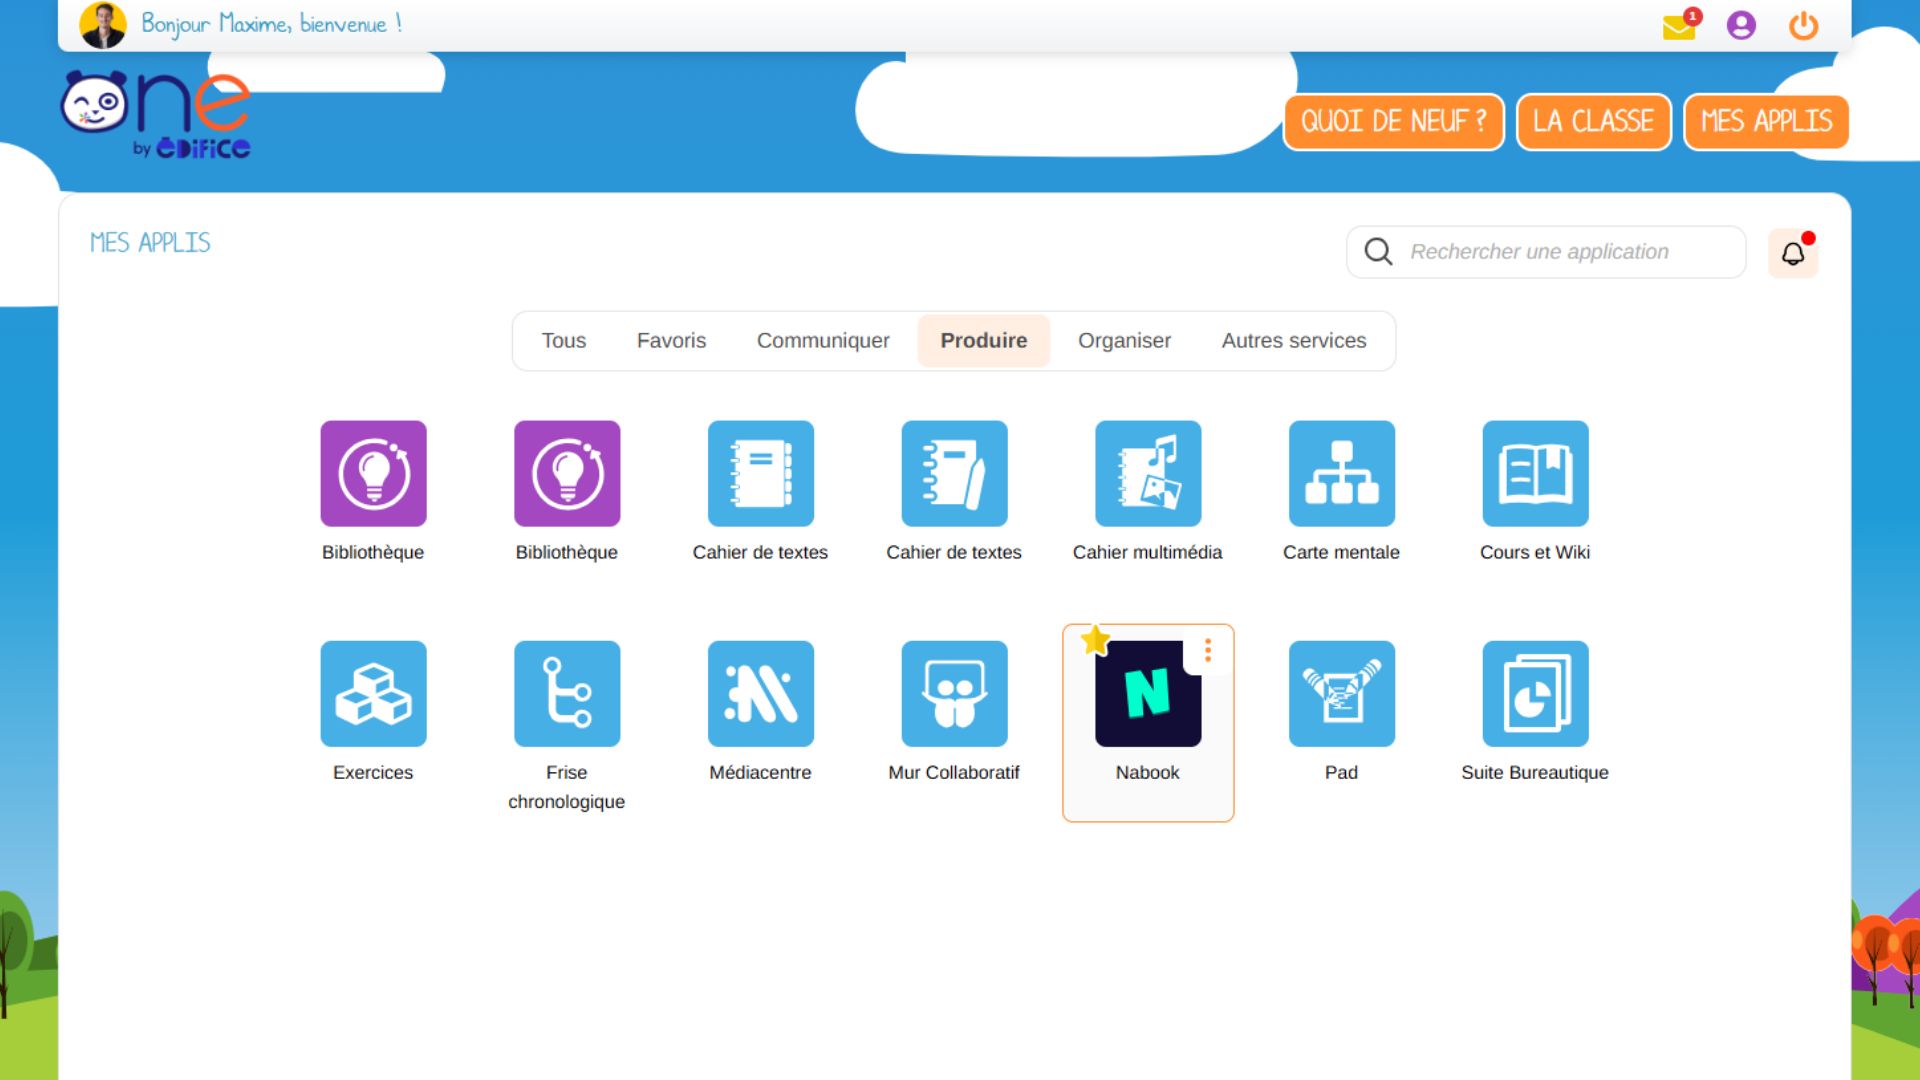Open the messages envelope icon
The width and height of the screenshot is (1920, 1080).
click(1679, 26)
